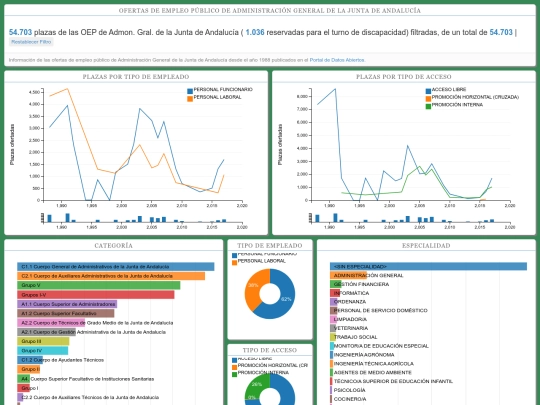Image resolution: width=540 pixels, height=405 pixels.
Task: Select the A4 Cuerpo Superior Facultativo de Instituciones Sanitarias bar
Action: 23,379
